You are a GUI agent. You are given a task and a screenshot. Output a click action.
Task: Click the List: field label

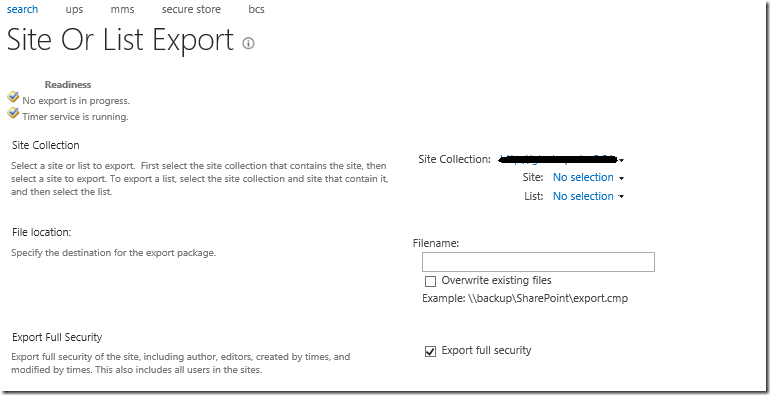click(534, 196)
